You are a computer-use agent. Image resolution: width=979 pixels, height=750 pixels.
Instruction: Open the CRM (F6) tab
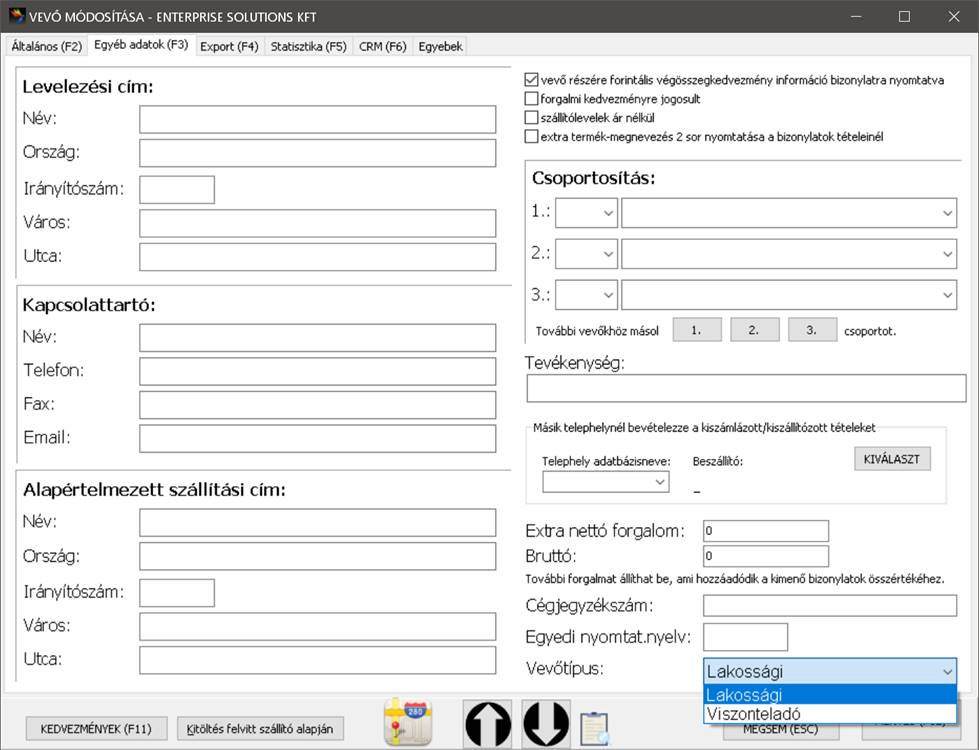tap(382, 46)
